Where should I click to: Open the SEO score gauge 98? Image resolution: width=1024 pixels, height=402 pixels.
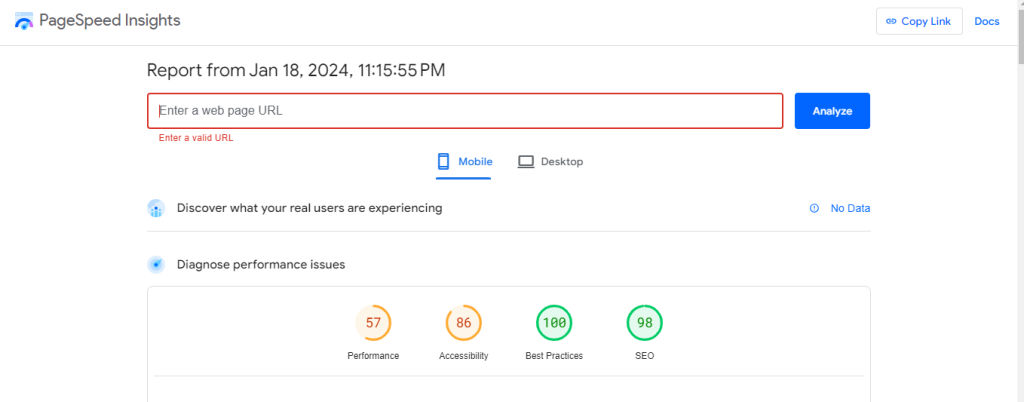coord(644,323)
